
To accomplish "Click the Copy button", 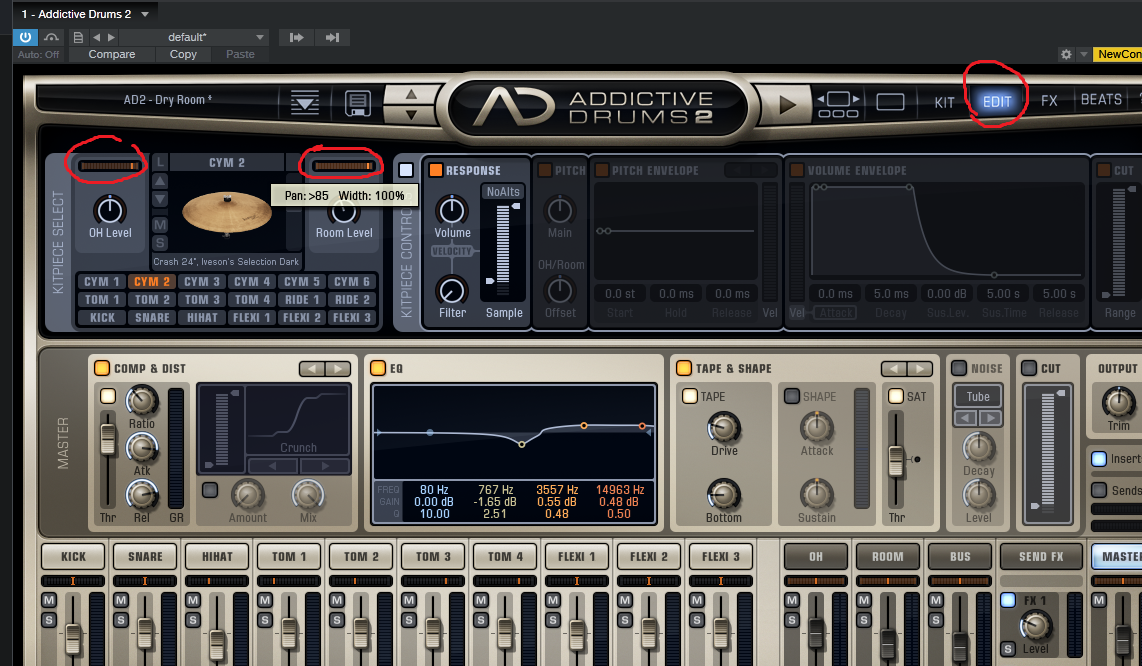I will pyautogui.click(x=183, y=55).
